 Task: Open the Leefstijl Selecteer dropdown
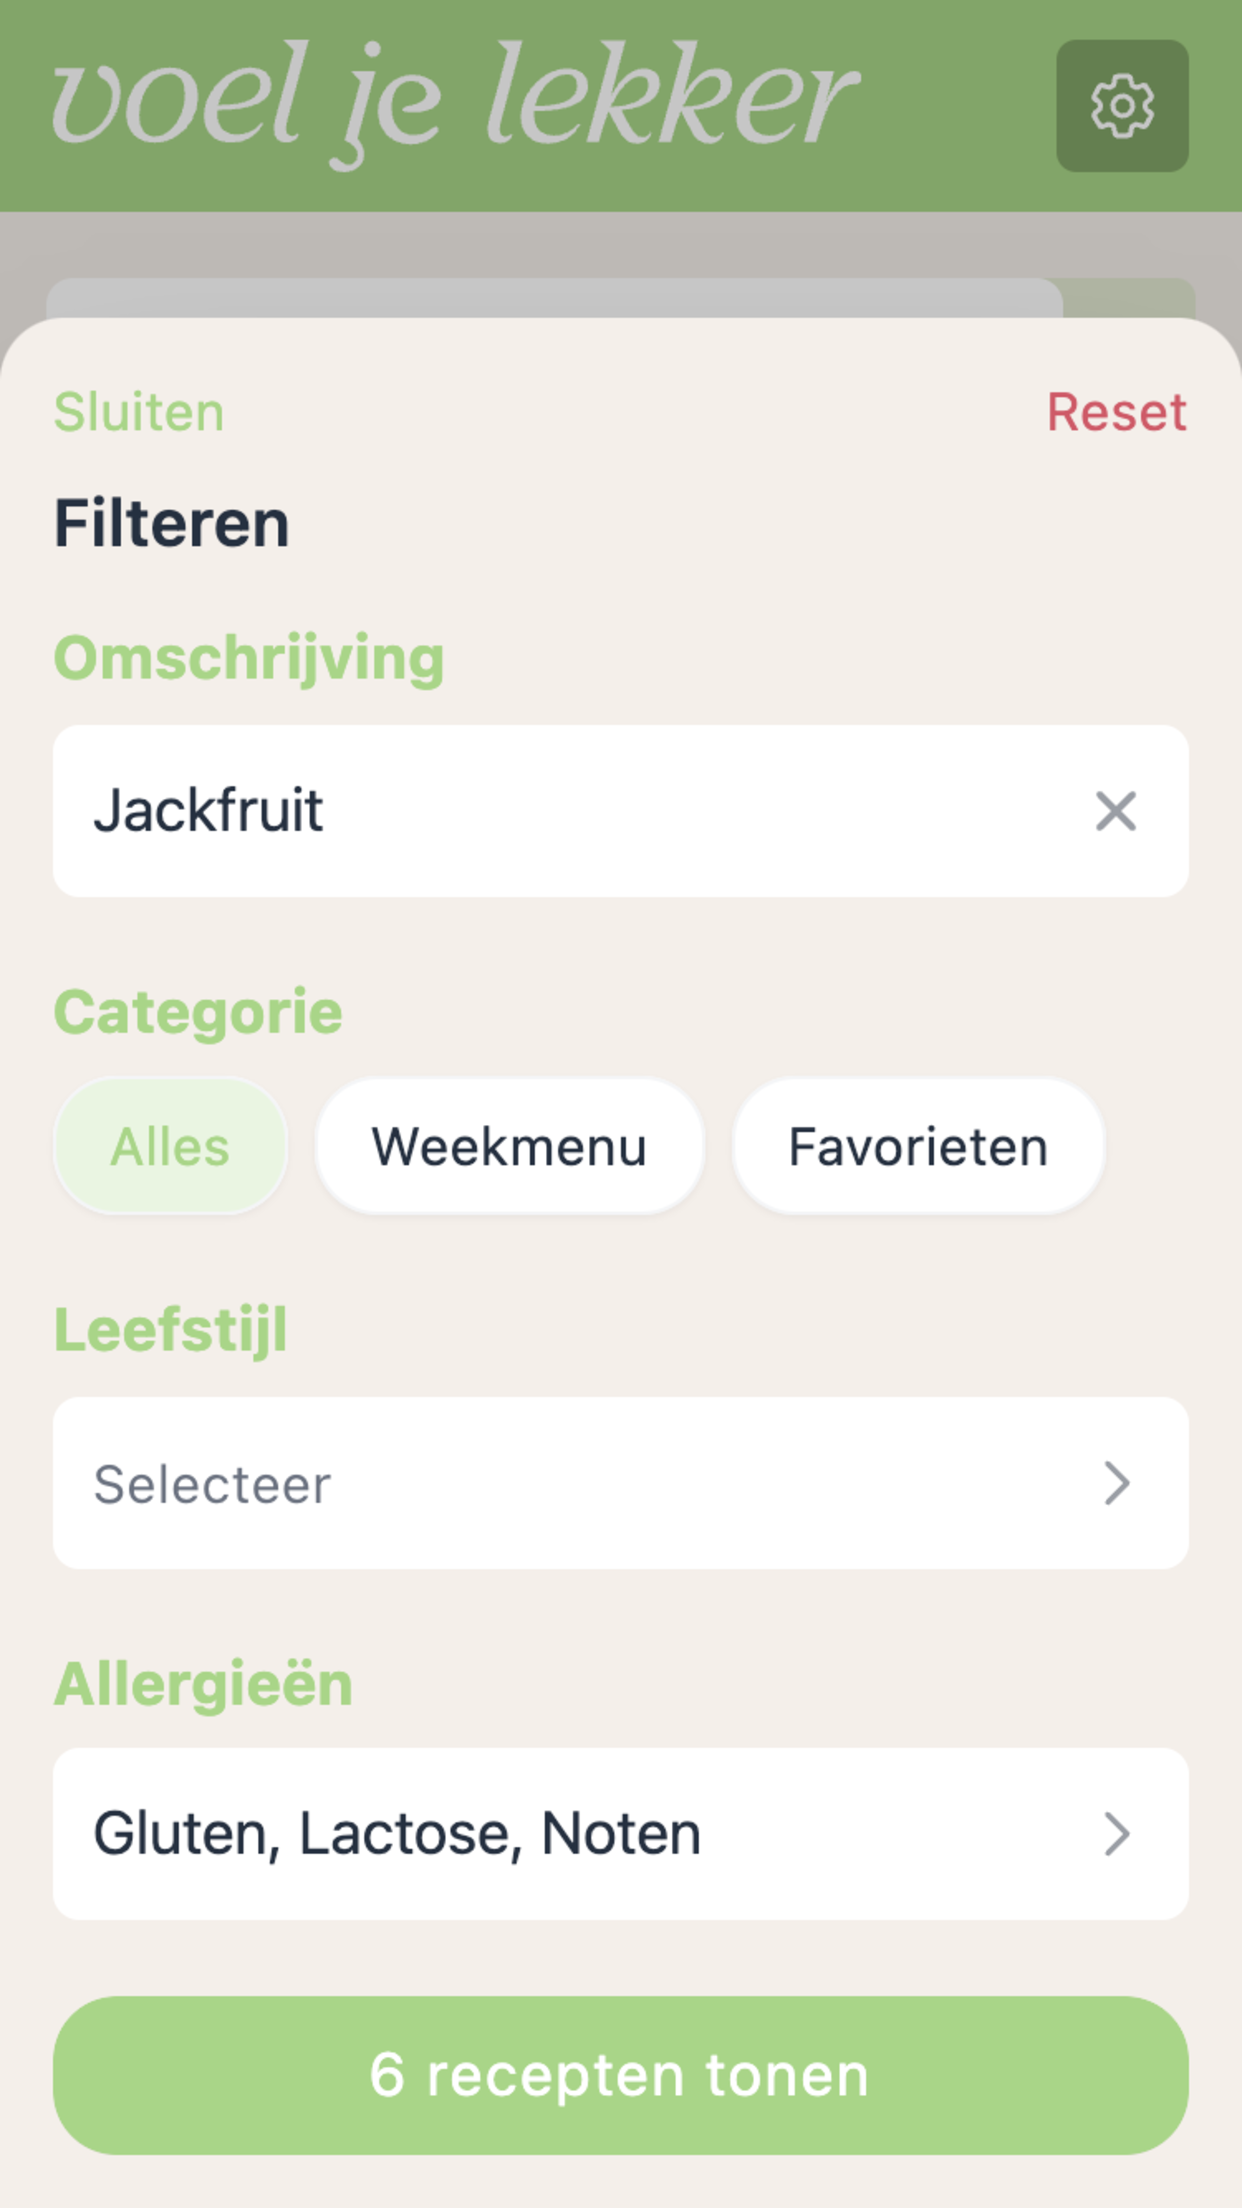click(x=621, y=1483)
